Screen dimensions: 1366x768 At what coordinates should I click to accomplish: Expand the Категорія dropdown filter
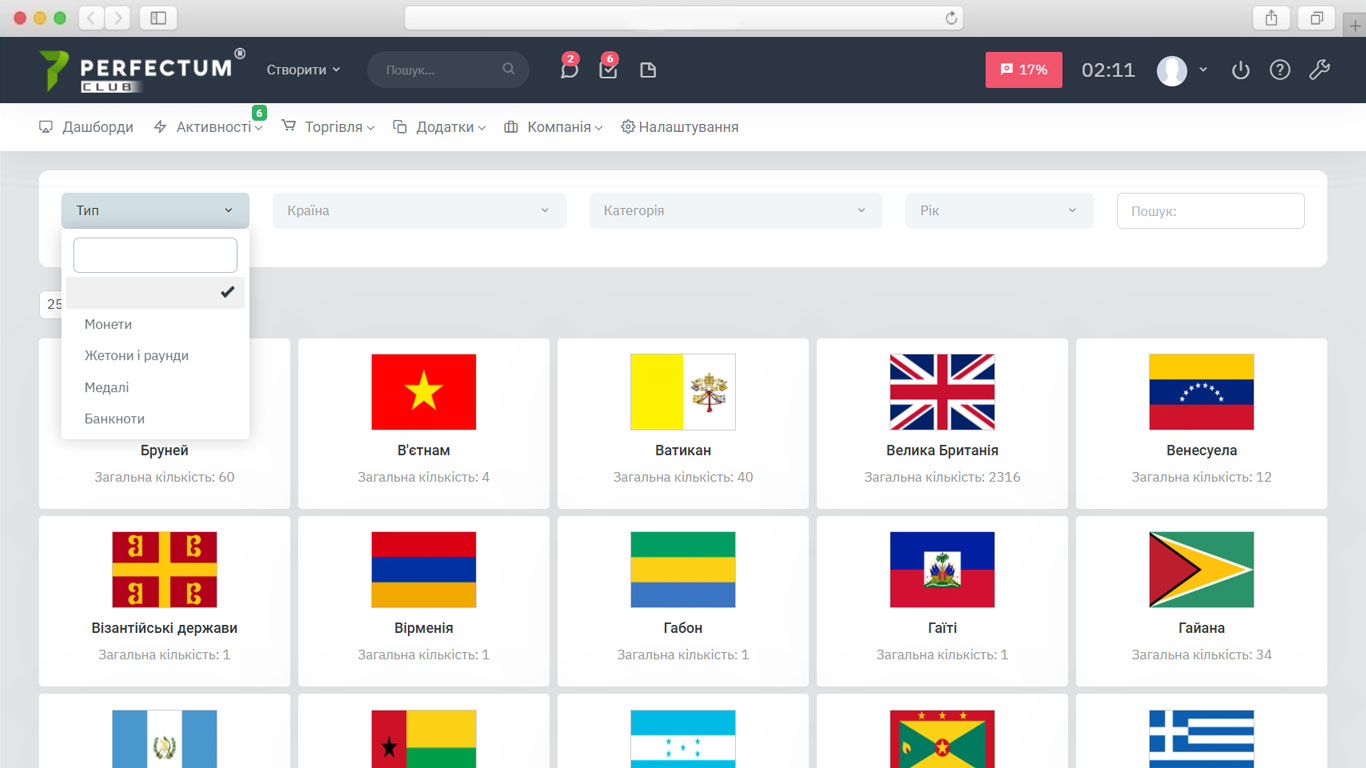pyautogui.click(x=735, y=211)
